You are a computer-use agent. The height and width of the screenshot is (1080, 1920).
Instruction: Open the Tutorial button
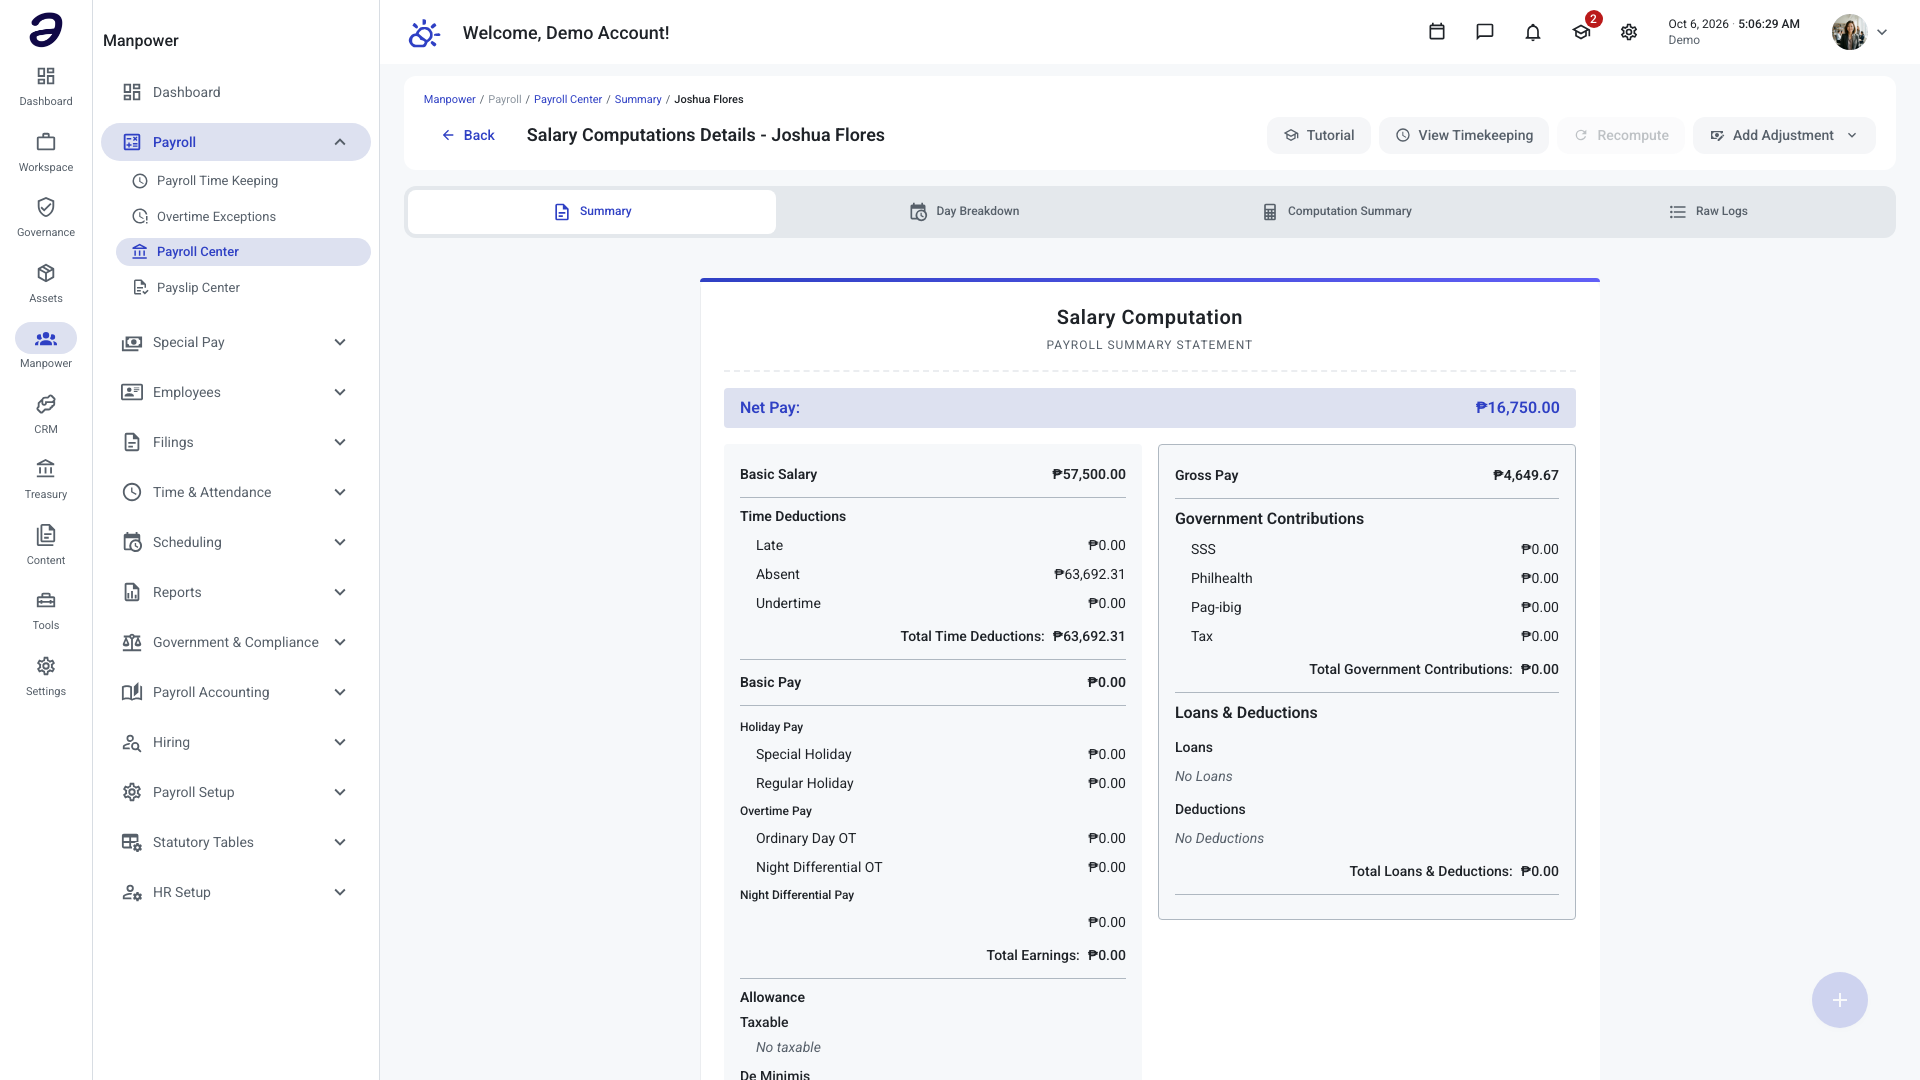click(1319, 135)
